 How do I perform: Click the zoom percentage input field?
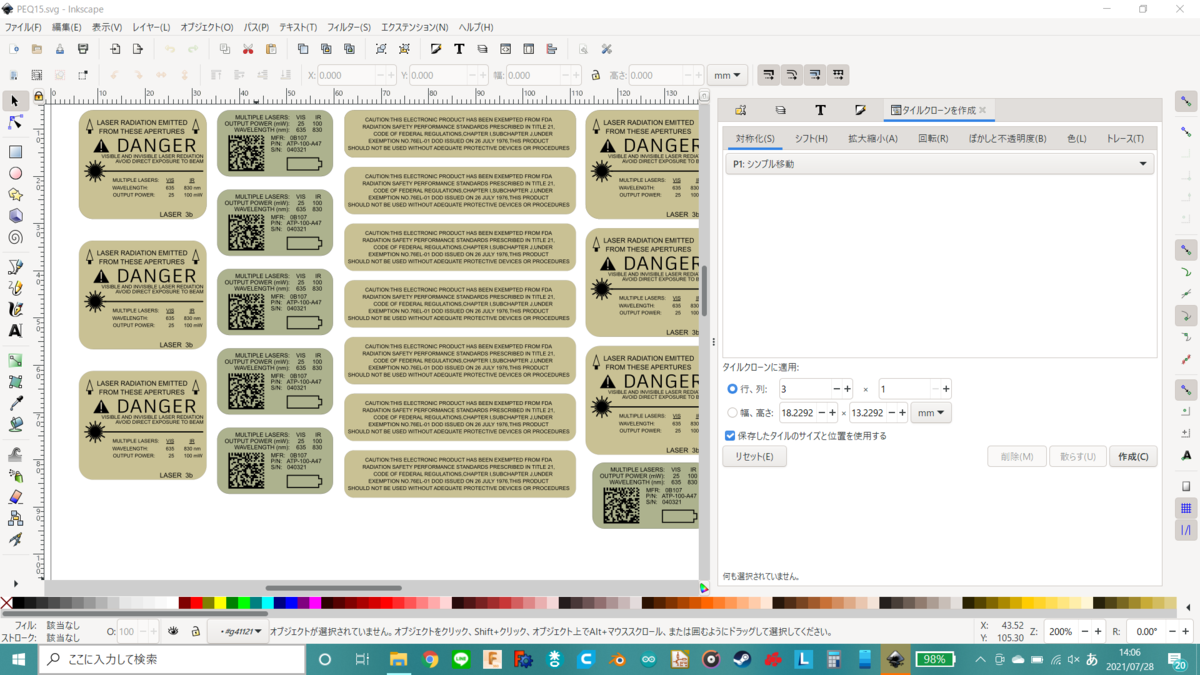pos(1063,632)
